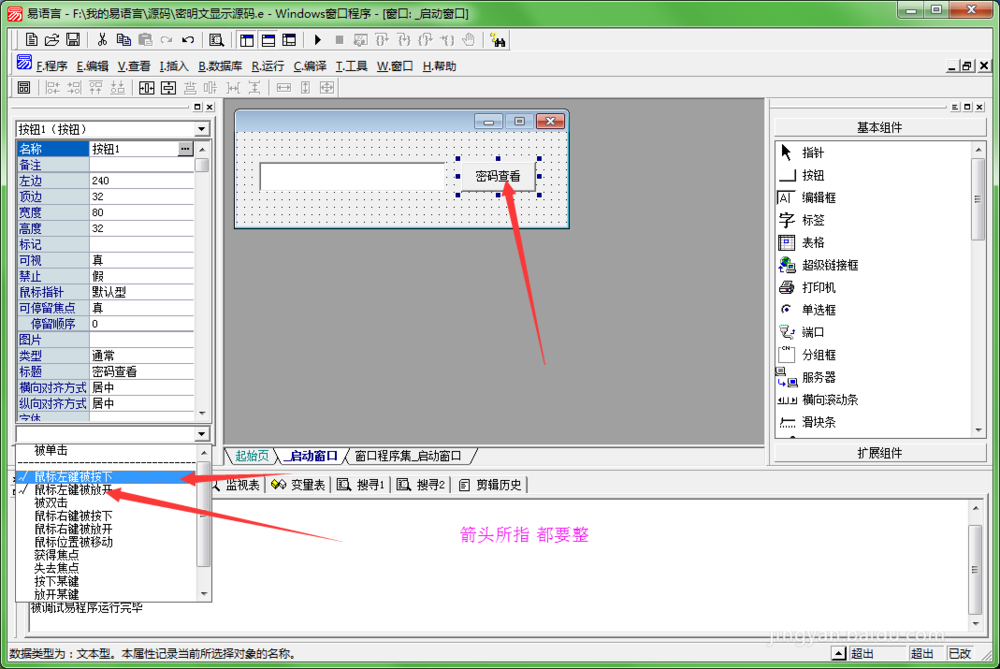Viewport: 1000px width, 669px height.
Task: Select the 打印机 printer component
Action: point(818,288)
